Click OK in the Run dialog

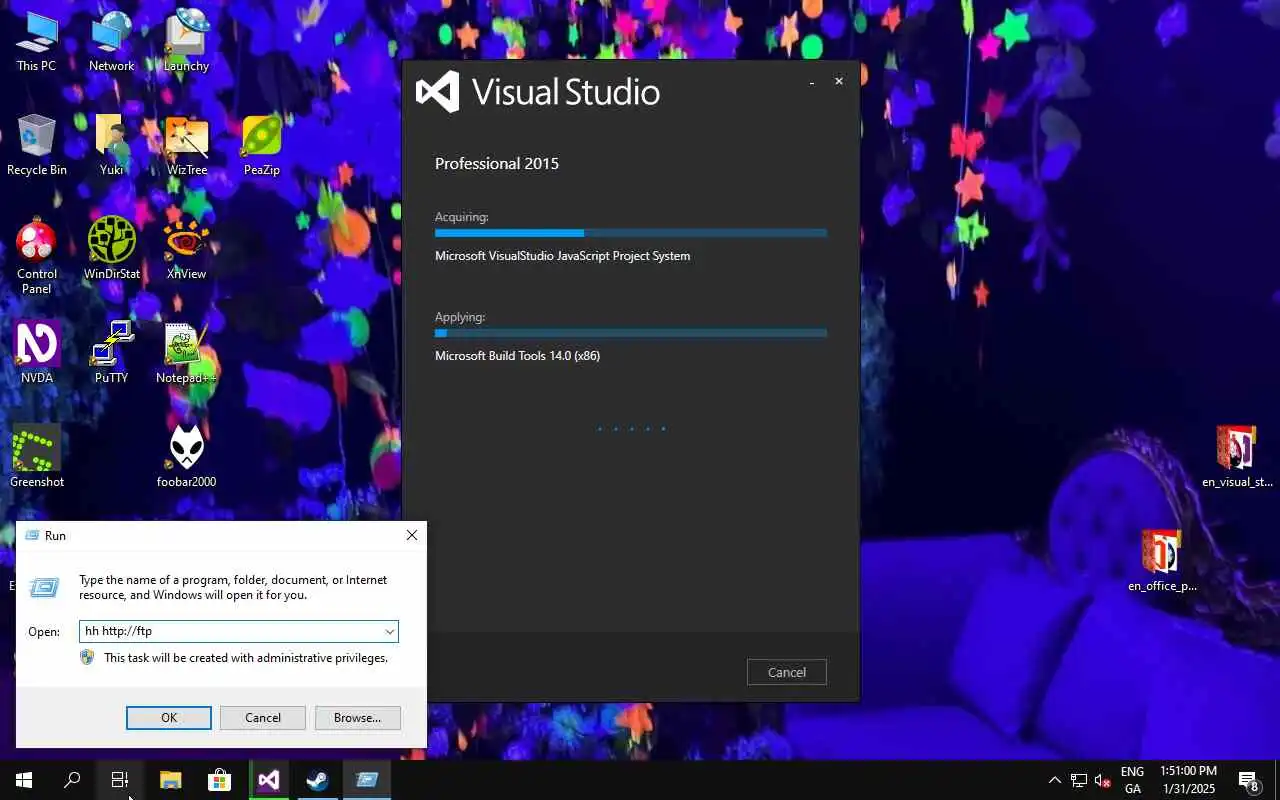click(x=169, y=717)
